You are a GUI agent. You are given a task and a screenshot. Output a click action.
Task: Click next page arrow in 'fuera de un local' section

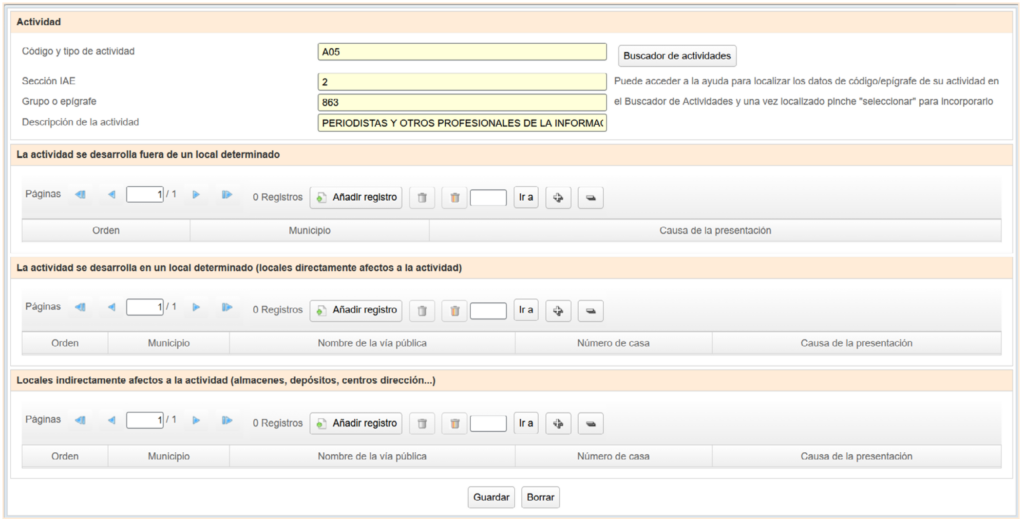pos(196,196)
